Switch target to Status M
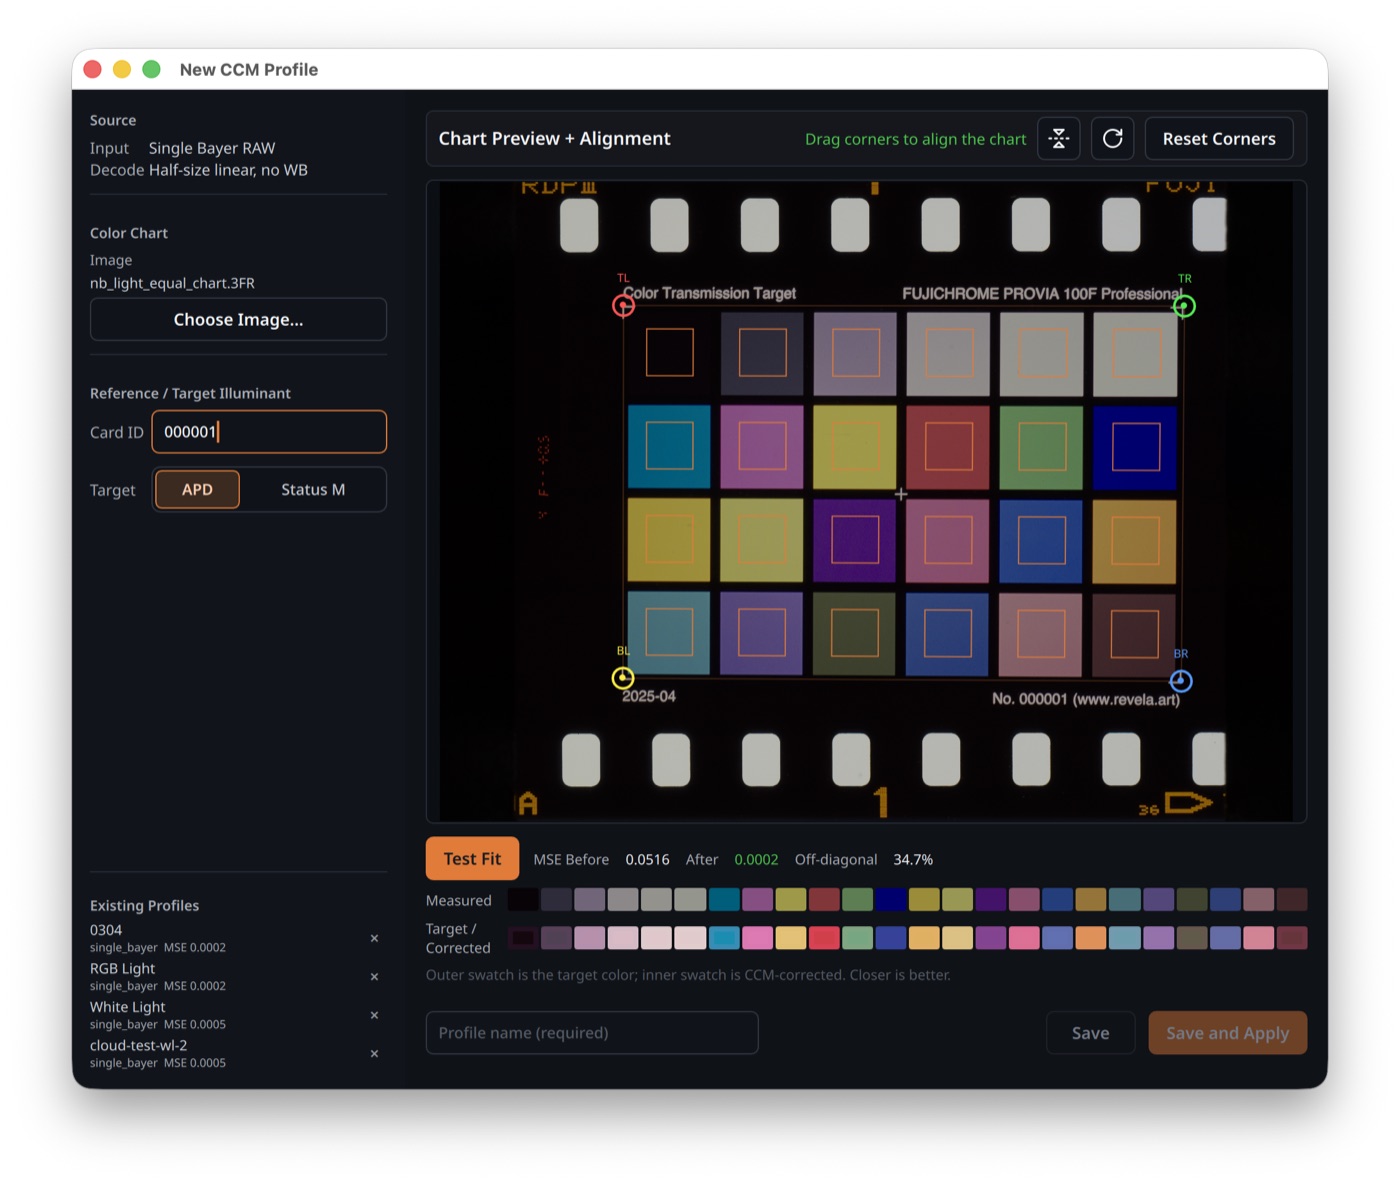The image size is (1400, 1184). click(x=313, y=489)
